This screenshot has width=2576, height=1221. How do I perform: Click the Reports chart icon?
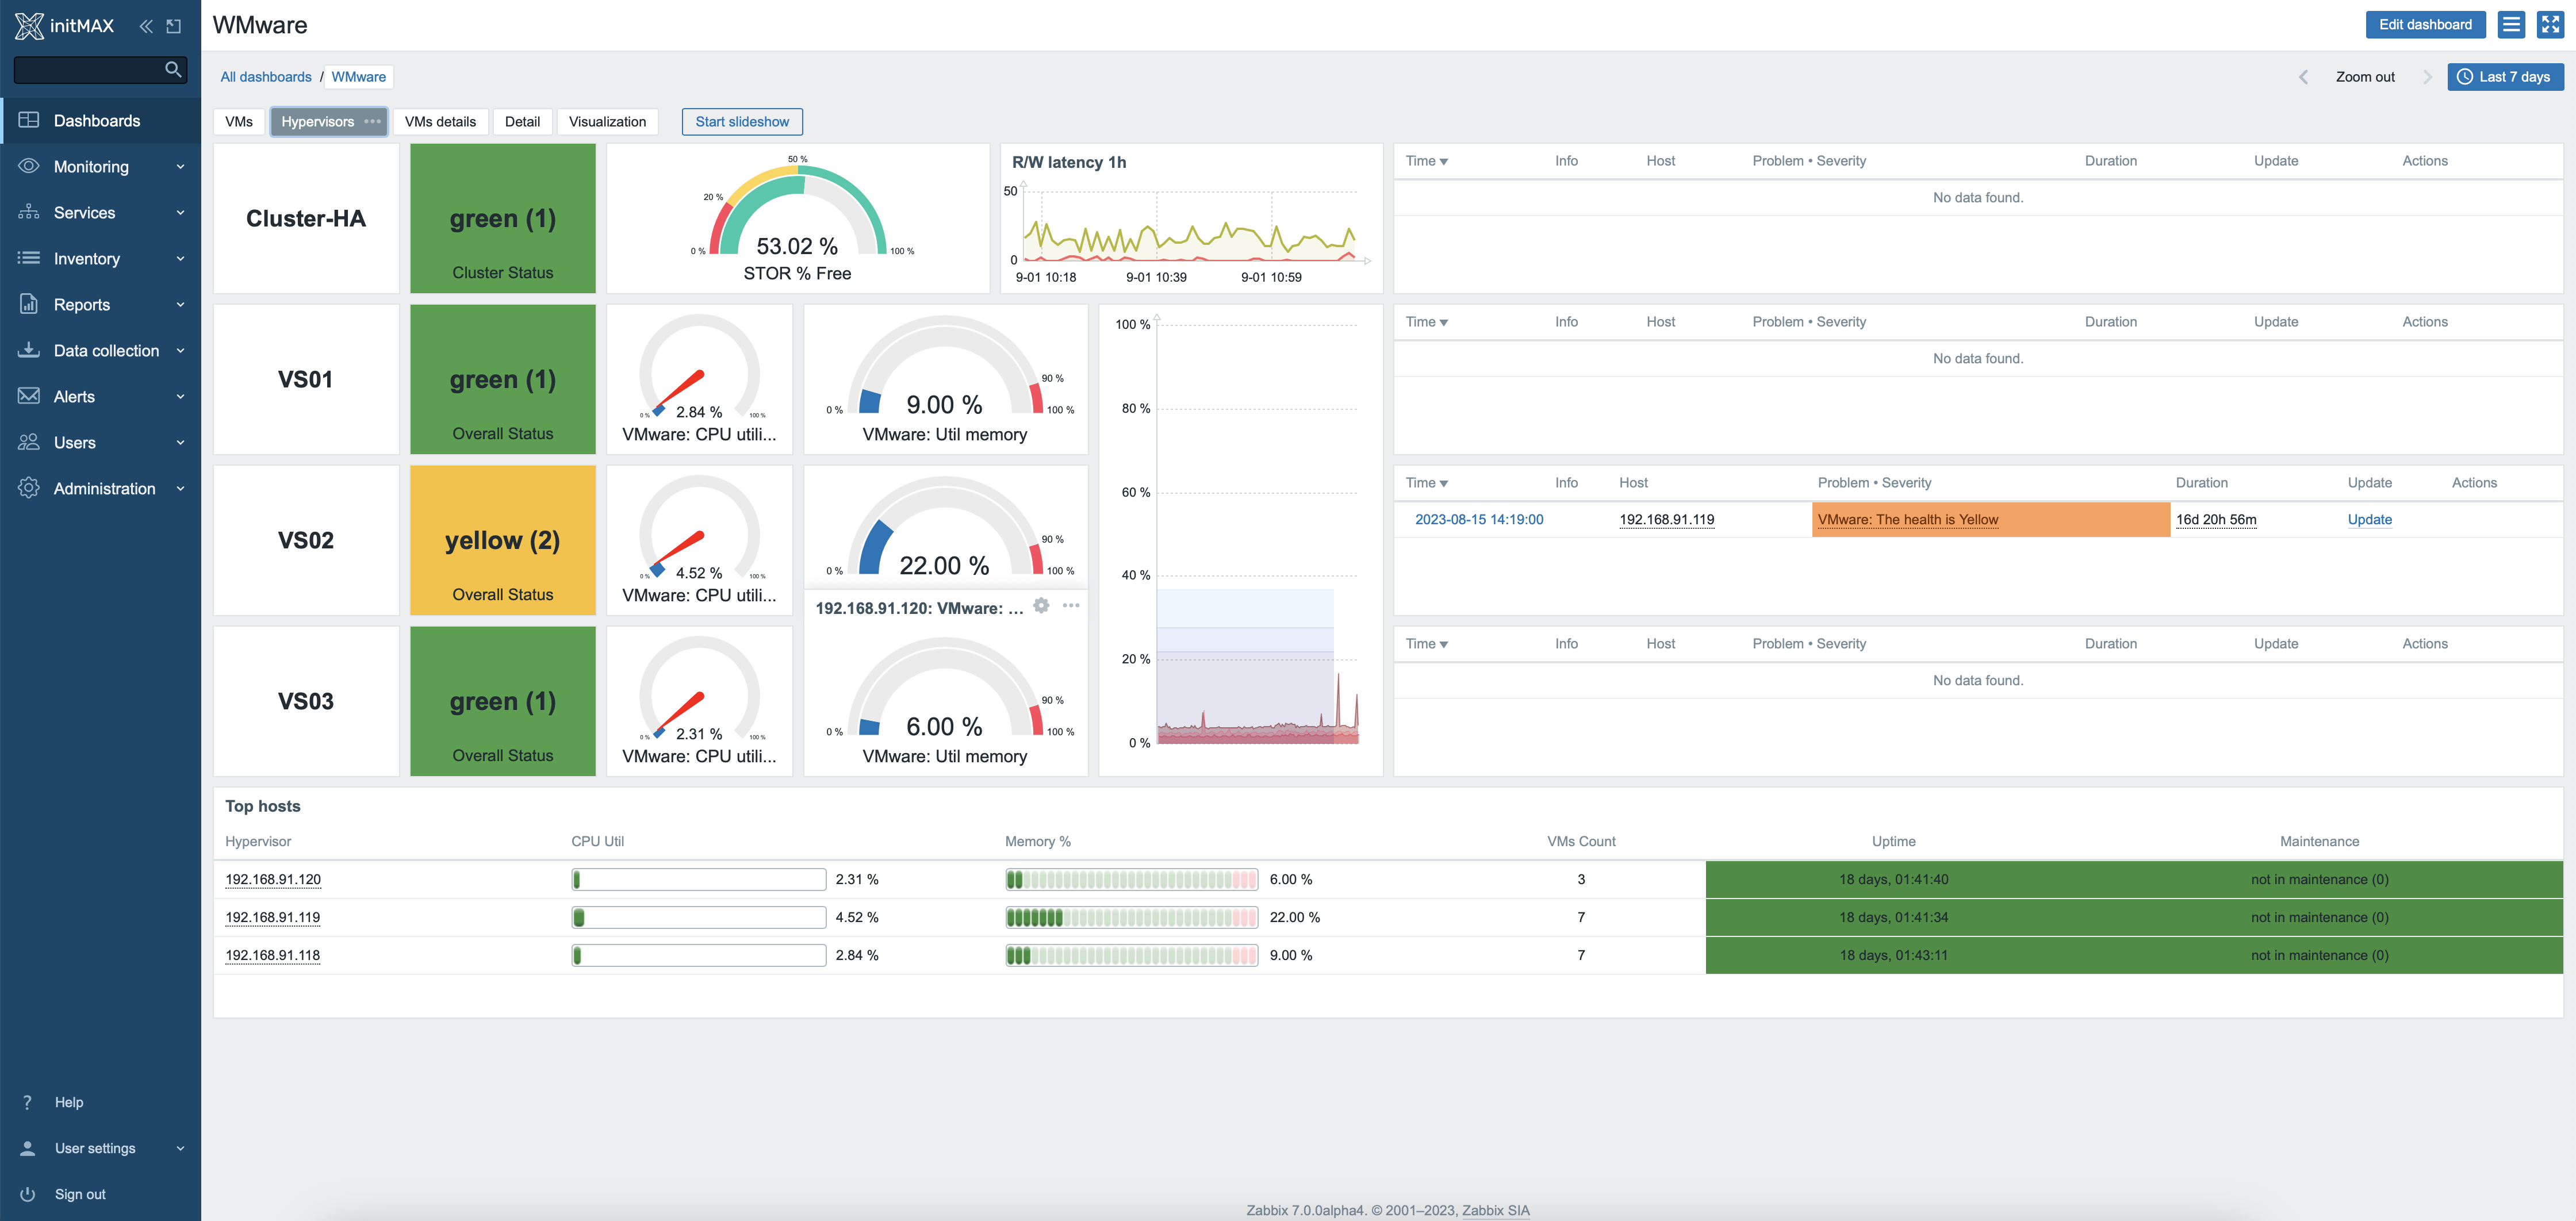[x=29, y=304]
